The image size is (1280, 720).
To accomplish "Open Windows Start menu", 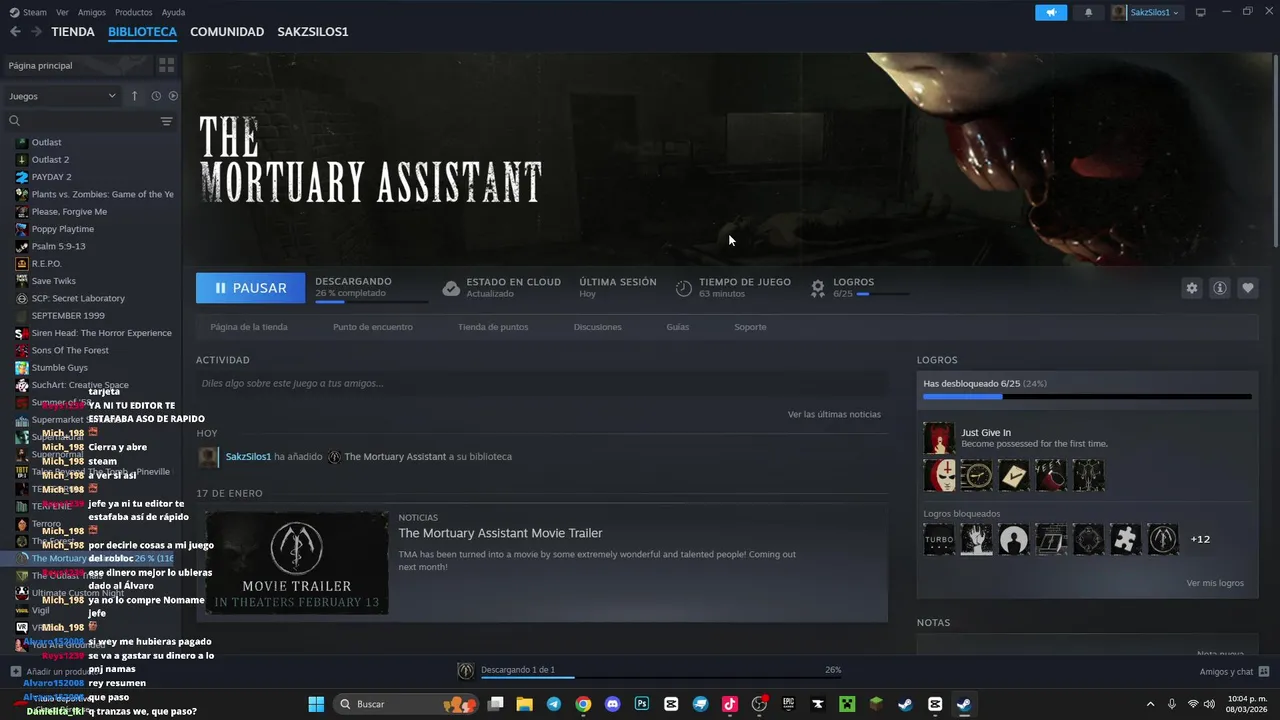I will 316,704.
